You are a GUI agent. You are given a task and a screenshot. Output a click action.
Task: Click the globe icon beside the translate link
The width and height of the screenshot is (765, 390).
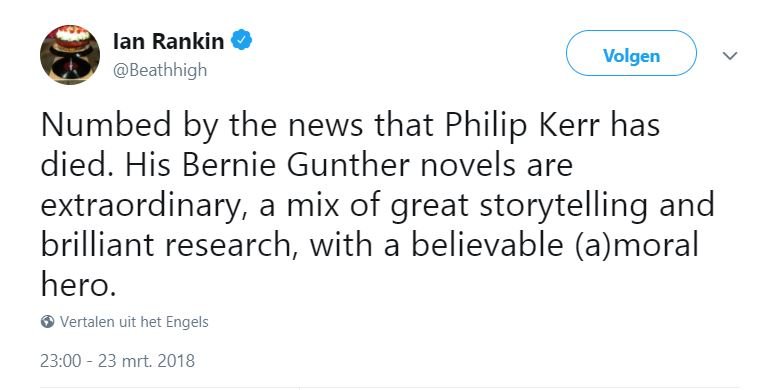click(47, 322)
